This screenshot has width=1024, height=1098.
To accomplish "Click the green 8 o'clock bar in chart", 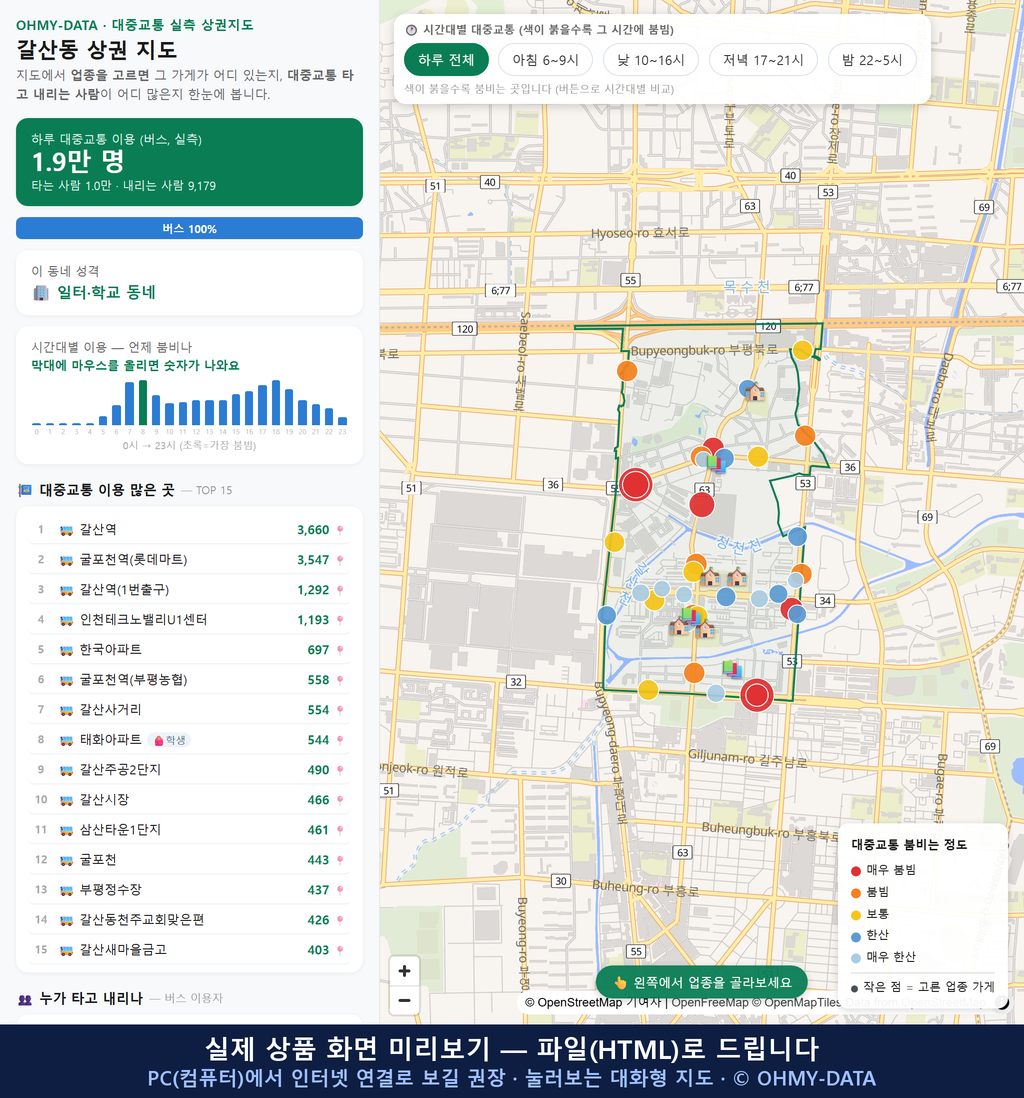I will [143, 403].
